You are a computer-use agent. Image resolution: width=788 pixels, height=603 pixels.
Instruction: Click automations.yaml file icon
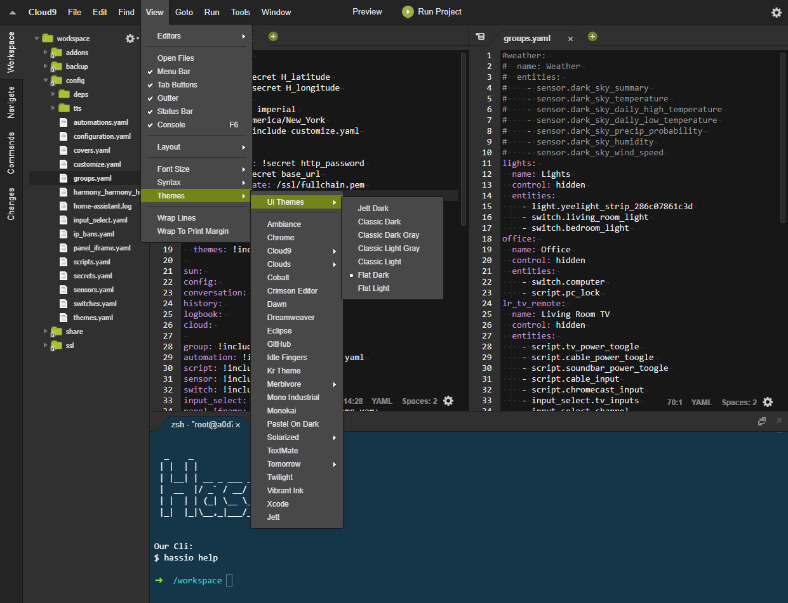click(x=63, y=122)
